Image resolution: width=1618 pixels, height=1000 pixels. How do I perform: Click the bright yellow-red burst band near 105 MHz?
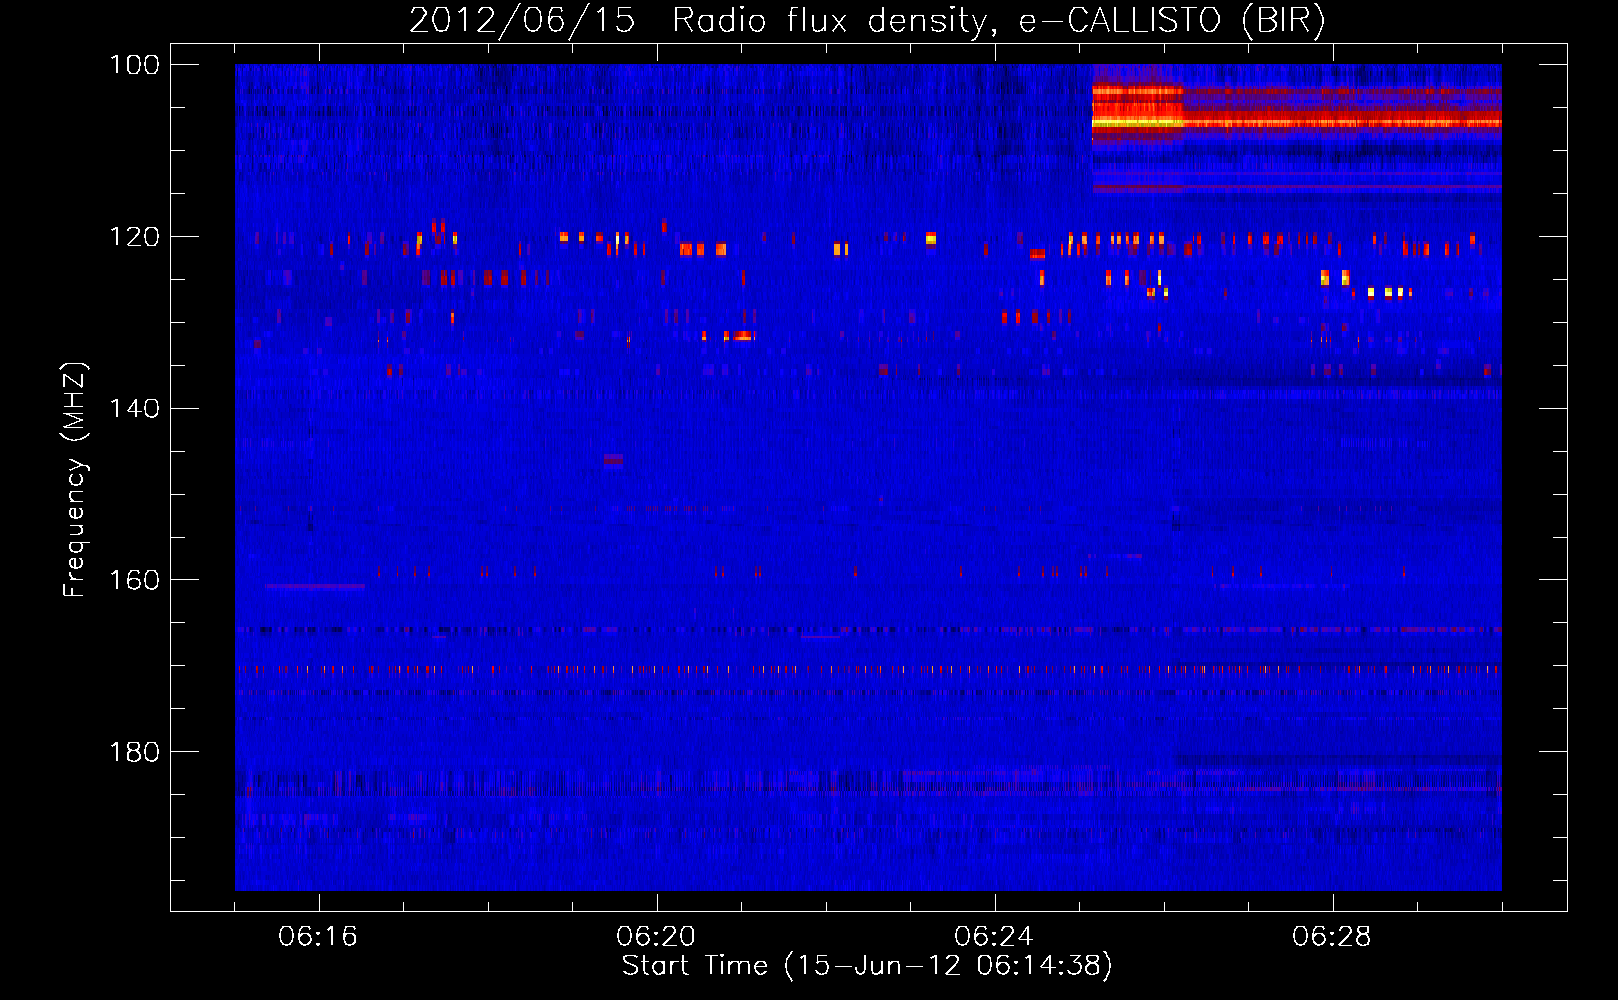(1297, 108)
